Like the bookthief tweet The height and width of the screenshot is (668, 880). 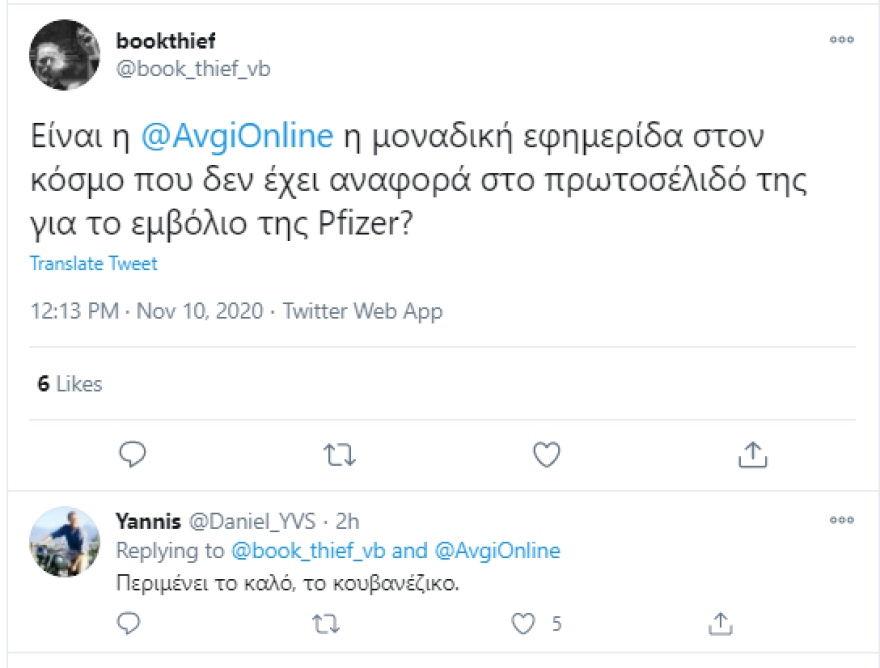coord(547,454)
